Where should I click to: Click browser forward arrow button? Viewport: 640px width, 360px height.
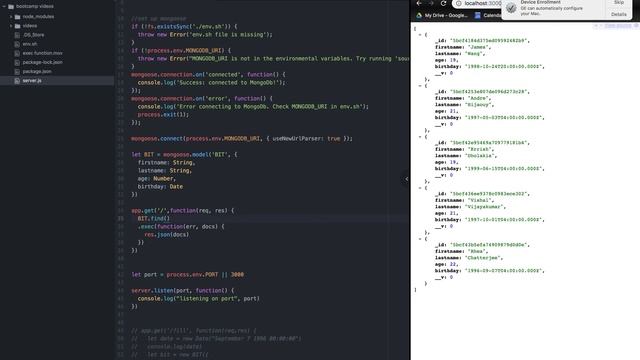[x=431, y=3]
